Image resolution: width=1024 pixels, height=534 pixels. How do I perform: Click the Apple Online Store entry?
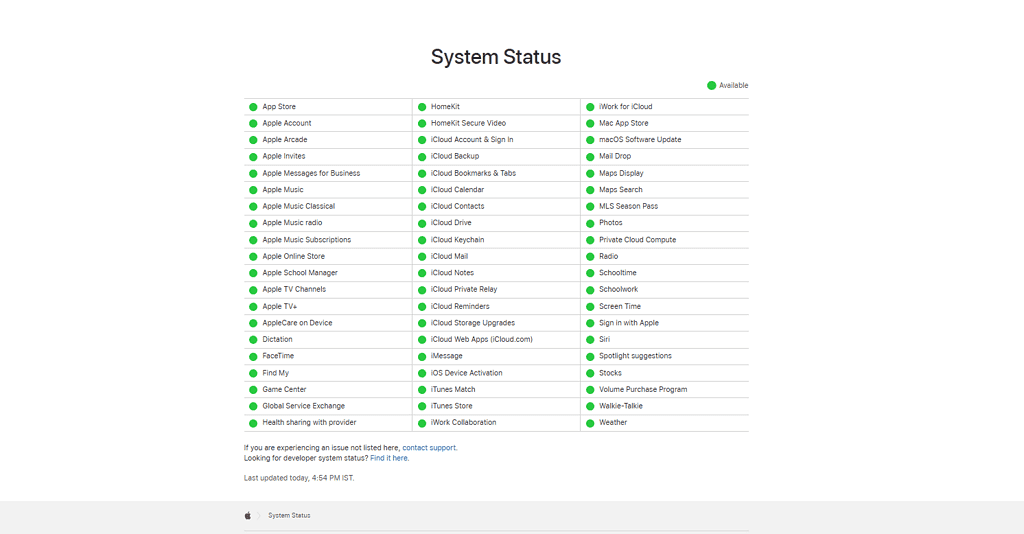[293, 256]
